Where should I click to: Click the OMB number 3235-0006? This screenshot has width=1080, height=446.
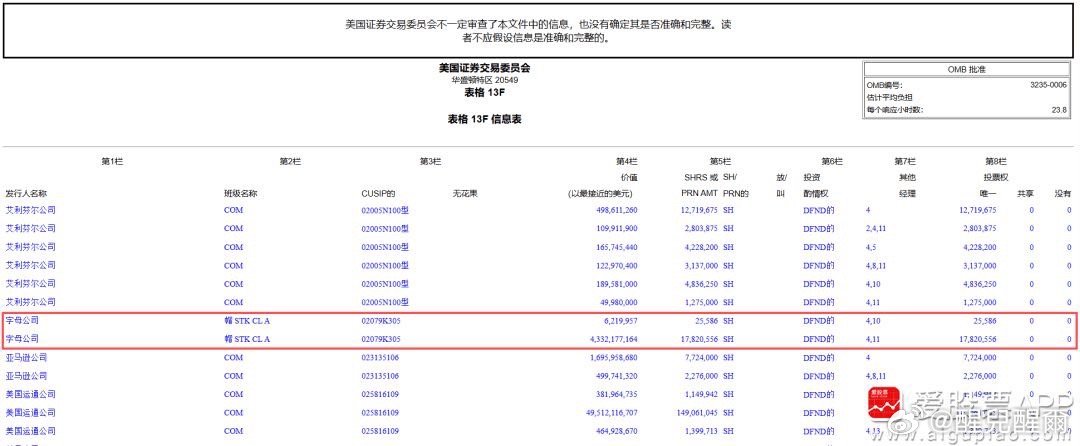(x=1048, y=85)
